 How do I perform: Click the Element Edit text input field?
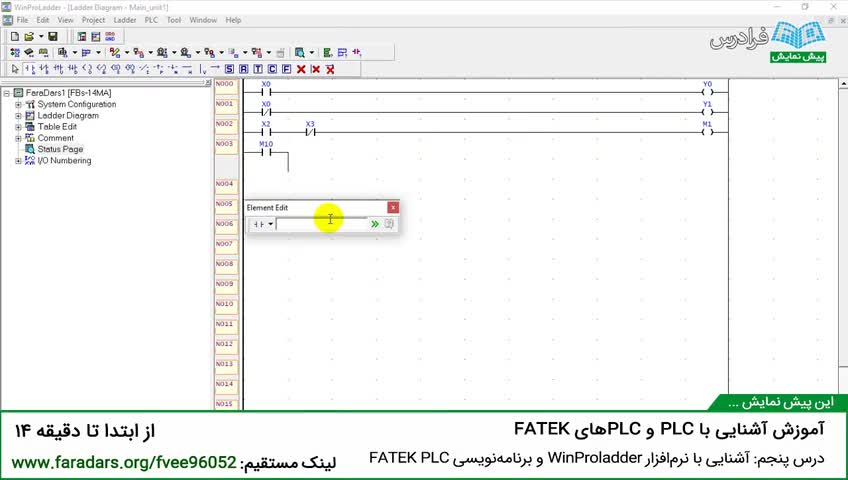click(x=321, y=224)
